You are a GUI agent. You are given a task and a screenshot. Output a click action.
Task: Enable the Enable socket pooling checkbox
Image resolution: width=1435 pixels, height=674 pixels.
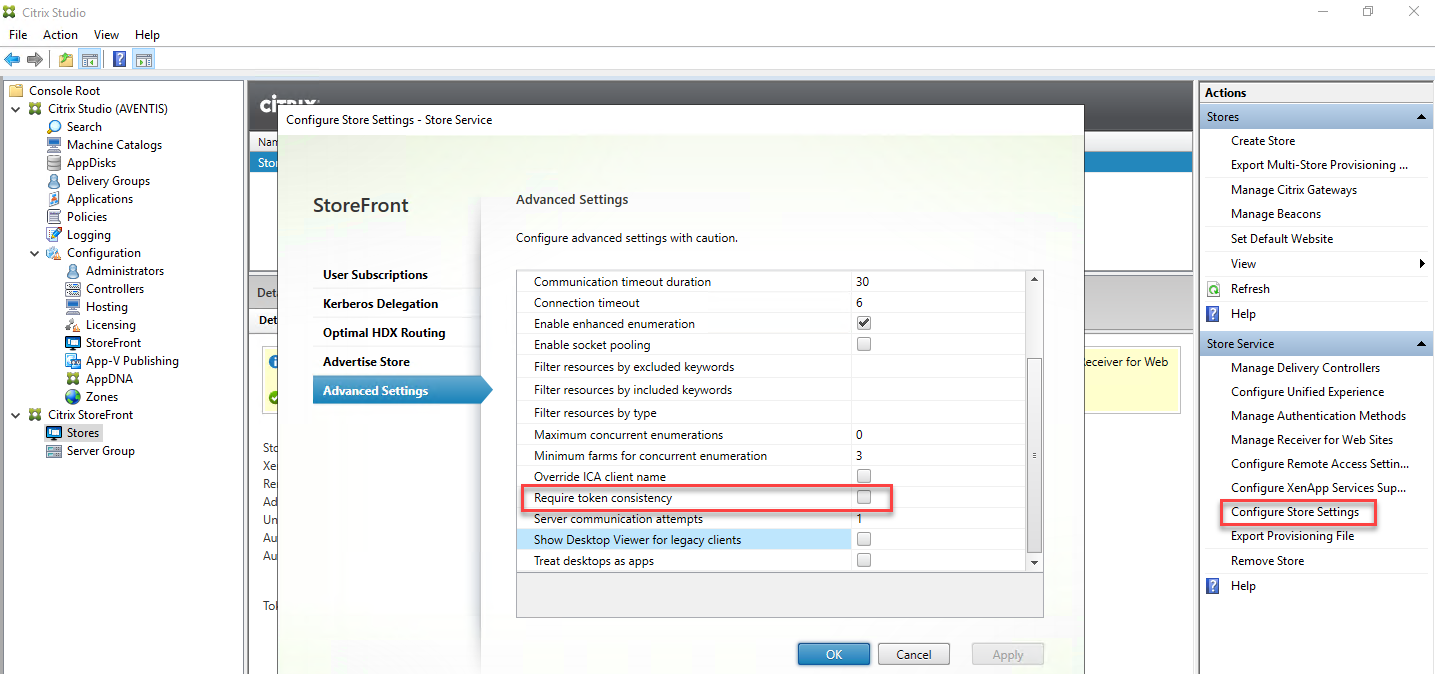click(863, 343)
